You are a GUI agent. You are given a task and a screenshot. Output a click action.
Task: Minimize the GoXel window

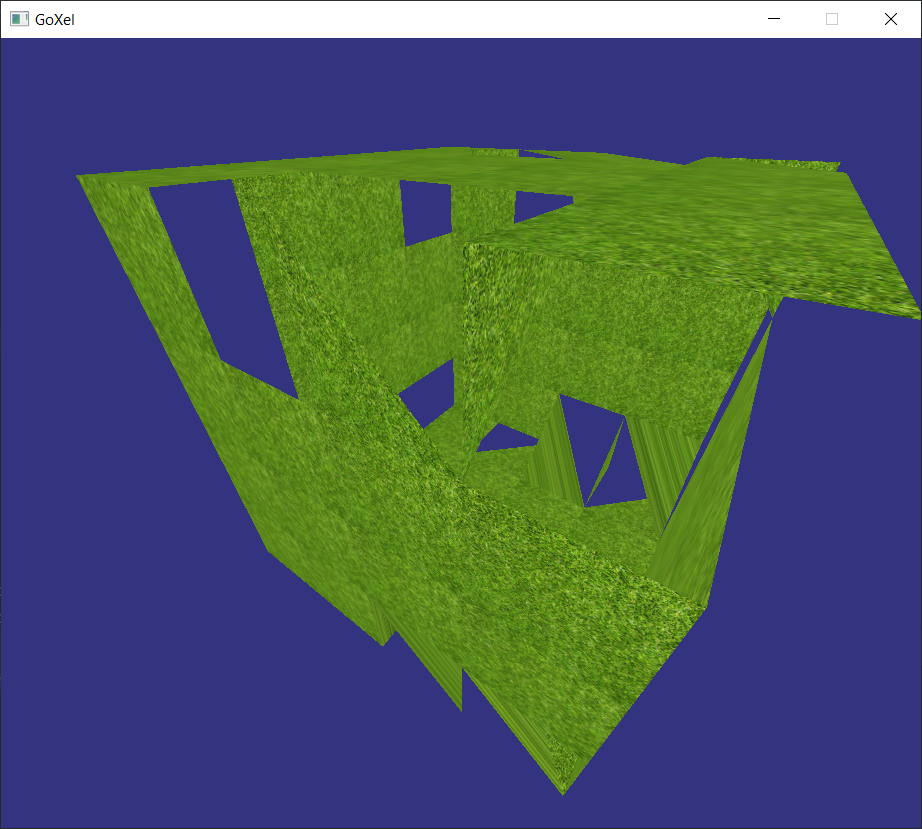pos(773,19)
